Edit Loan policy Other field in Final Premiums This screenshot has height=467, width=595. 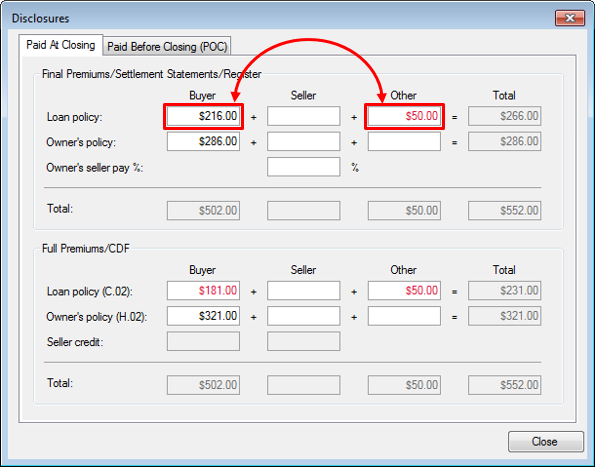click(x=404, y=116)
